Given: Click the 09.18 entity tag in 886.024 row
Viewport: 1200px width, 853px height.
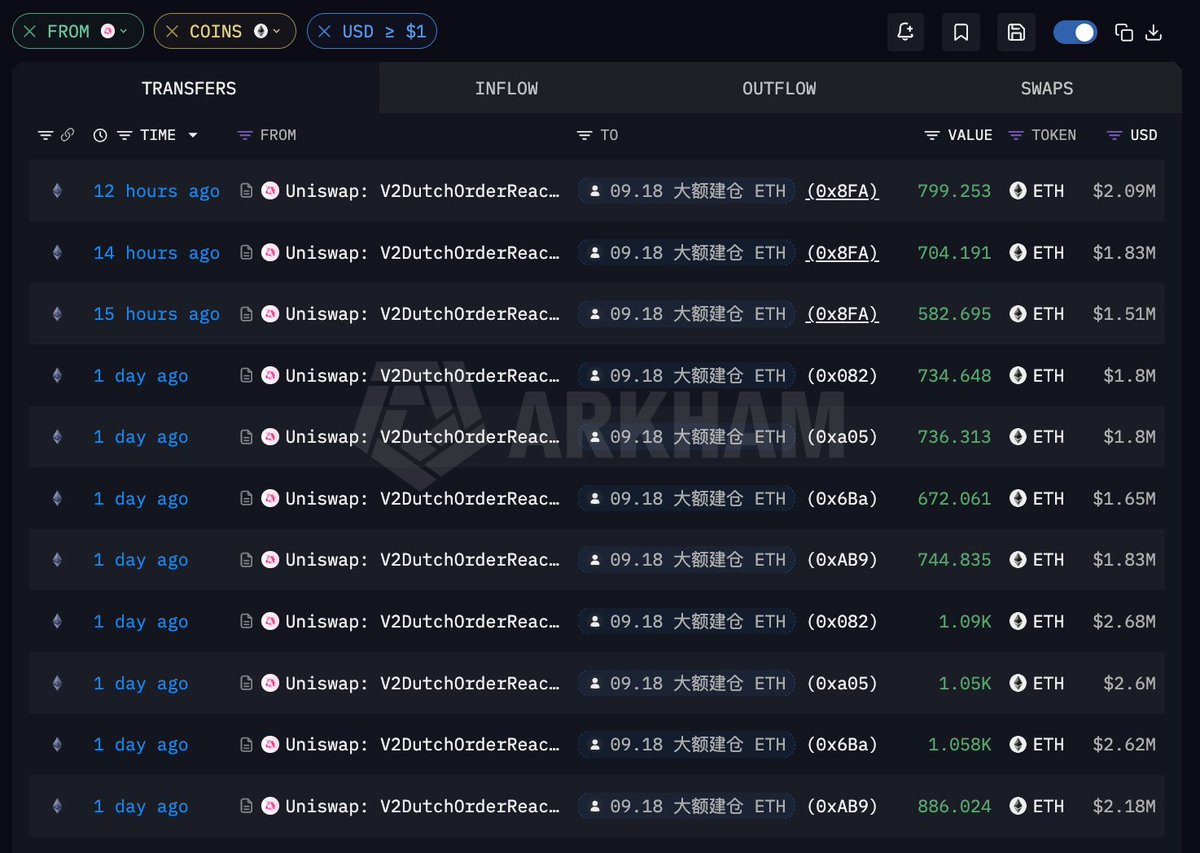Looking at the screenshot, I should tap(686, 807).
